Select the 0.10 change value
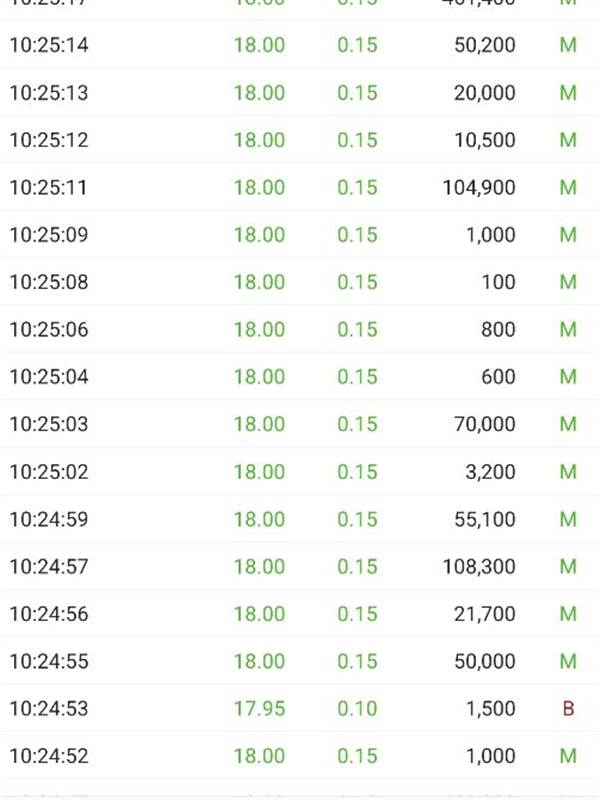This screenshot has width=600, height=800. [x=357, y=709]
